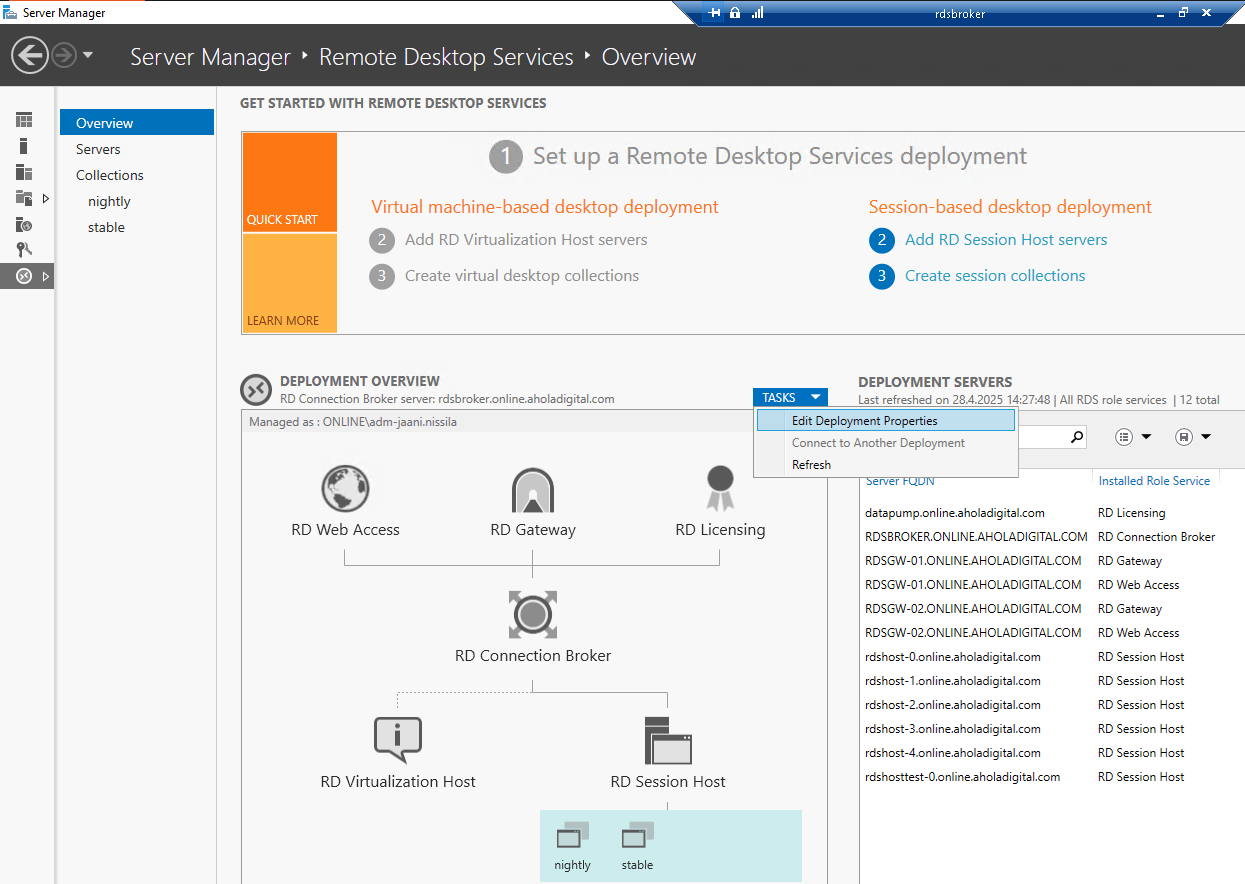1245x884 pixels.
Task: Select RDSGW-01 RD Gateway row
Action: coord(1052,561)
